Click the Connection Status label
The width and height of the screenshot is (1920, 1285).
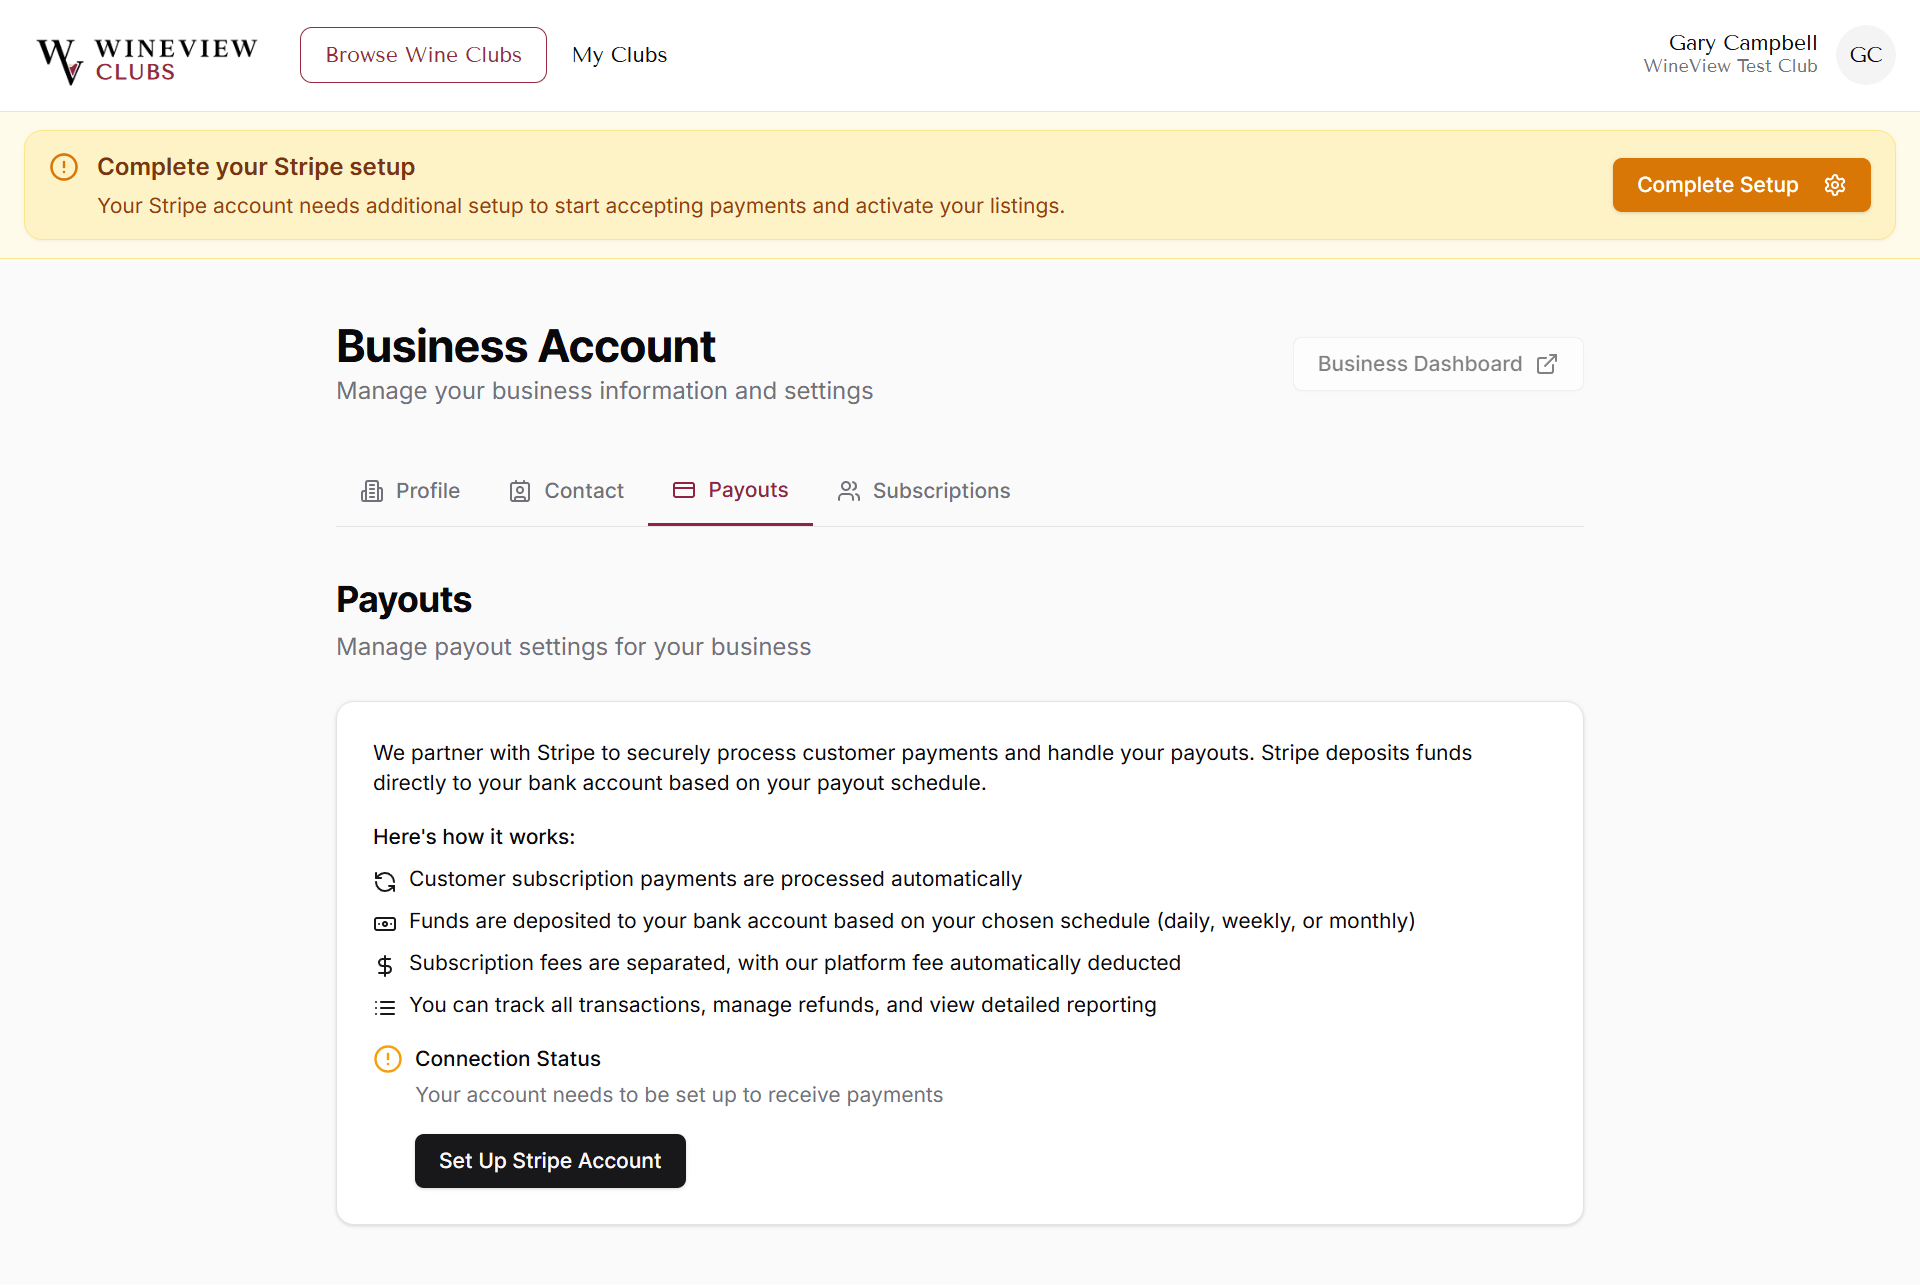click(508, 1059)
